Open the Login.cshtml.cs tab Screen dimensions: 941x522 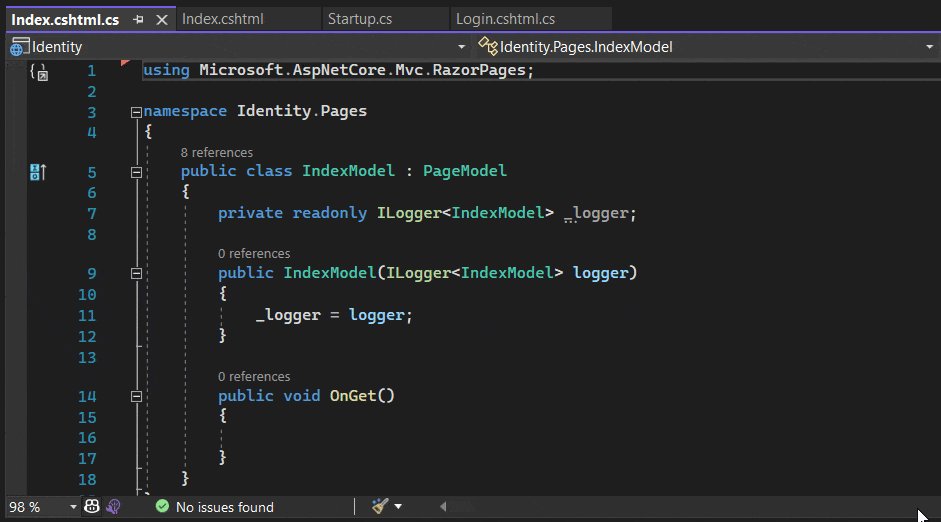[x=505, y=19]
